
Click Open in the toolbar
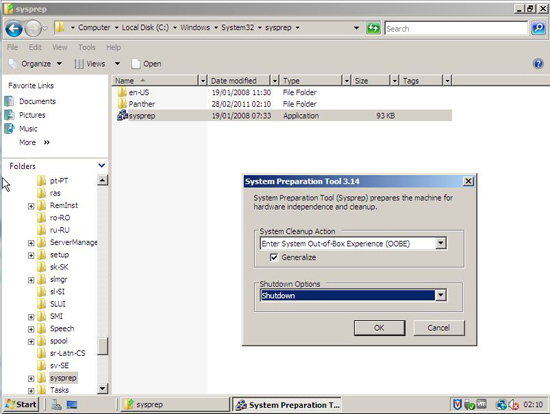(146, 64)
